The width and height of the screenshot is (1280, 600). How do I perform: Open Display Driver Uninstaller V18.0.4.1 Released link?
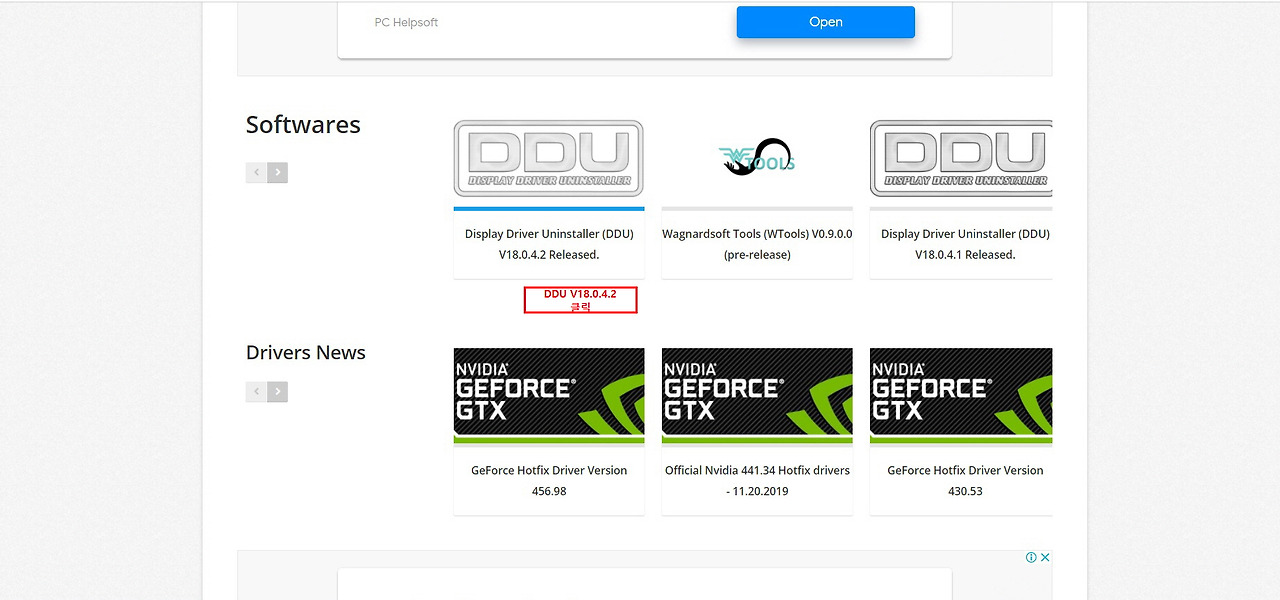965,244
